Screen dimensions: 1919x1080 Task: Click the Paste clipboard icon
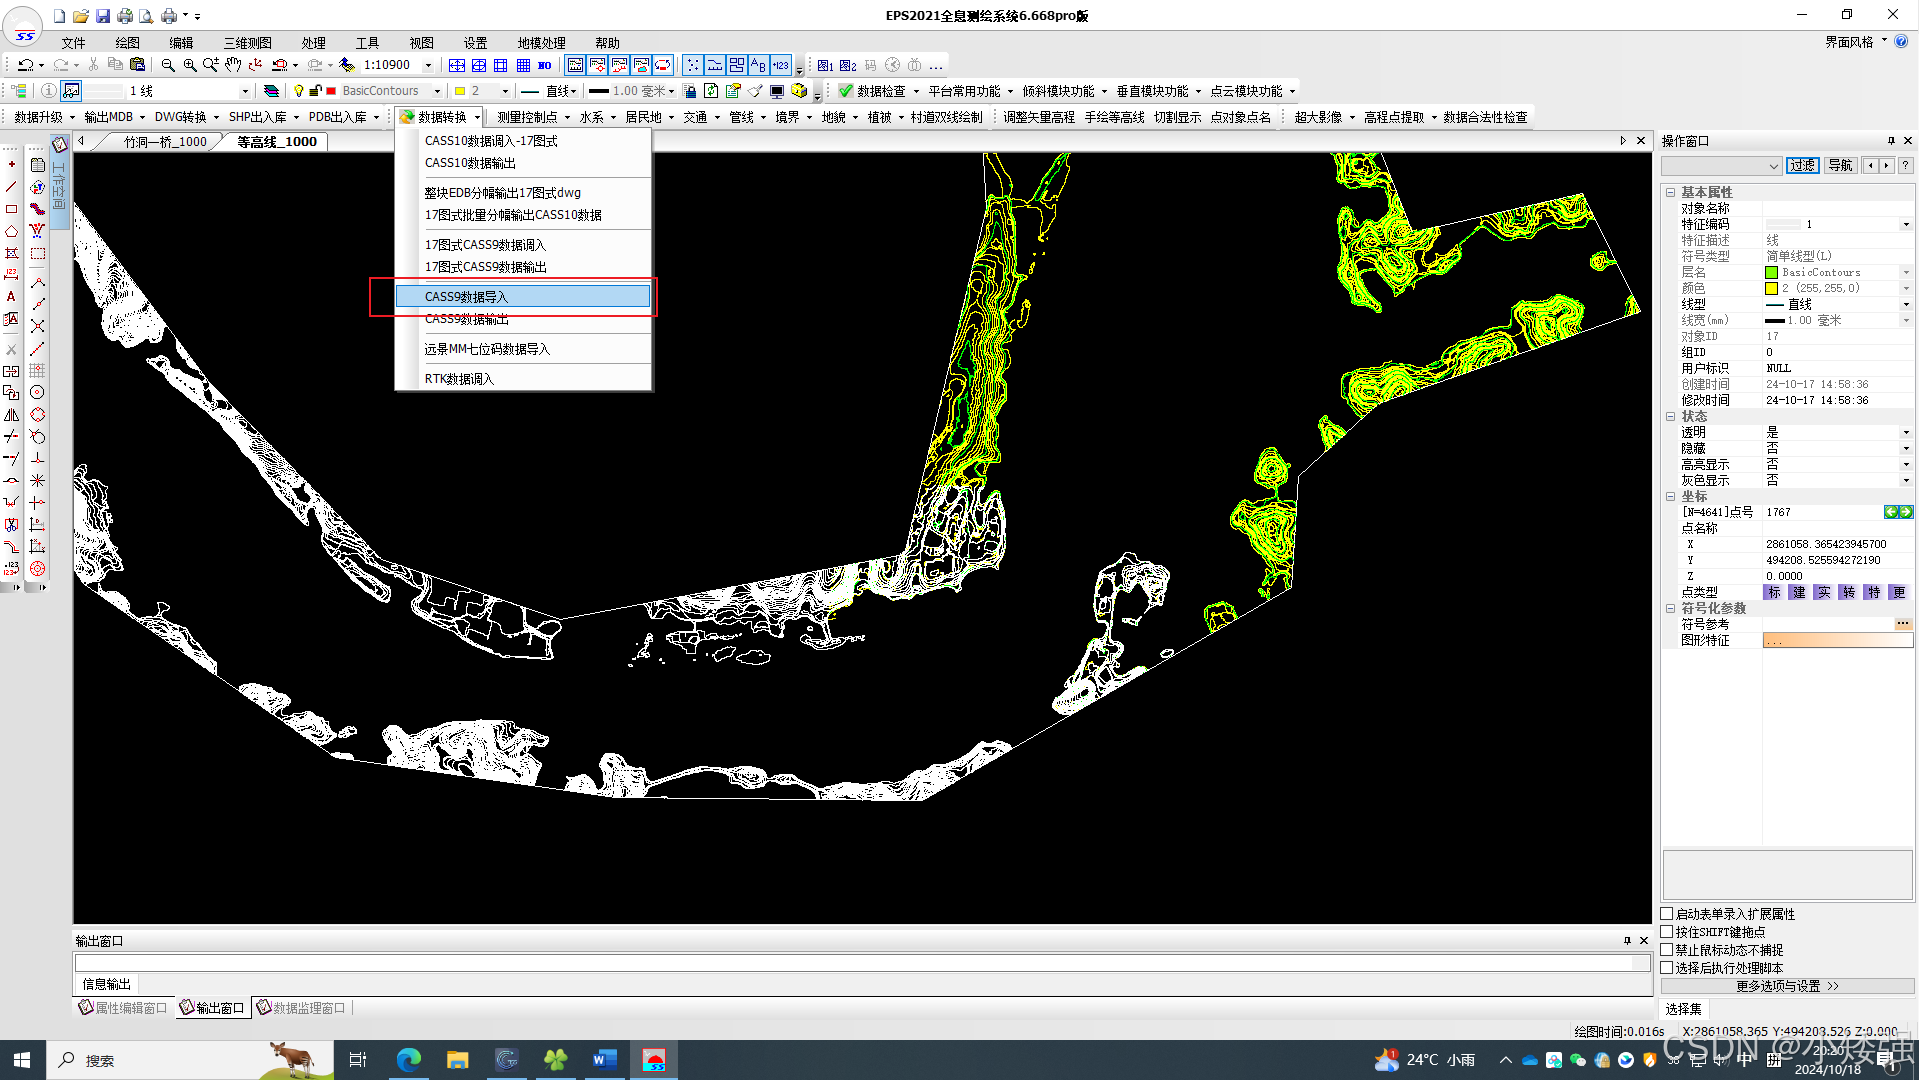(137, 65)
